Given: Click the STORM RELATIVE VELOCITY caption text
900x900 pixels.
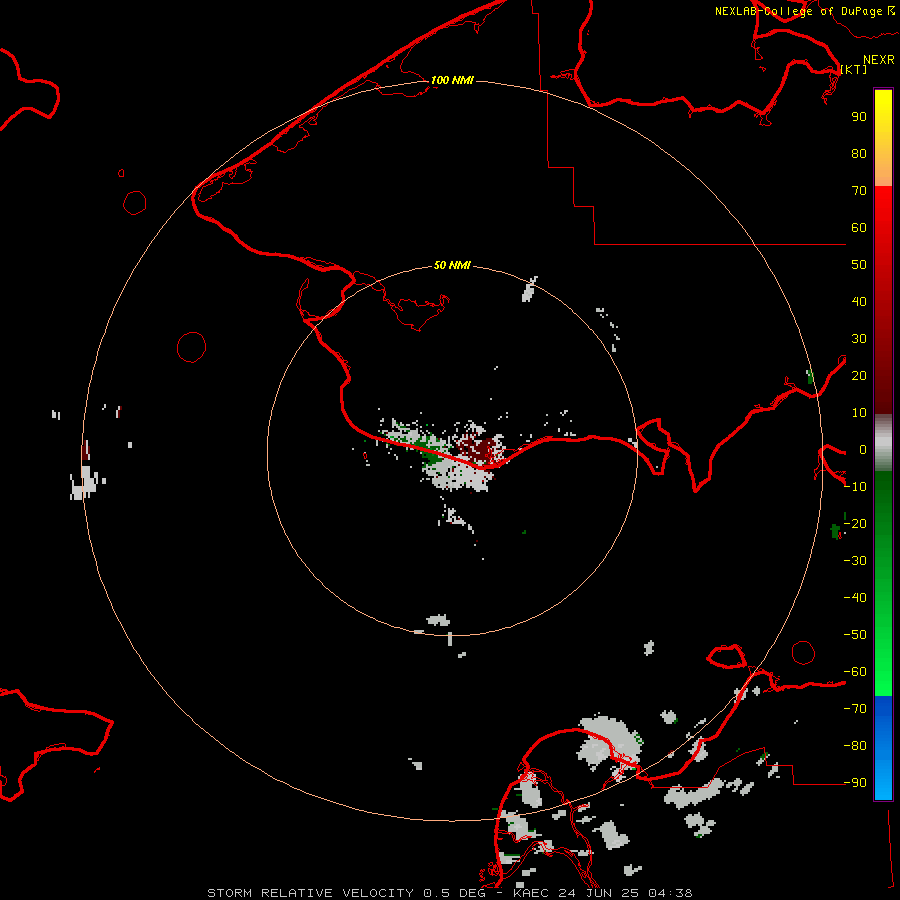Looking at the screenshot, I should pyautogui.click(x=311, y=893).
